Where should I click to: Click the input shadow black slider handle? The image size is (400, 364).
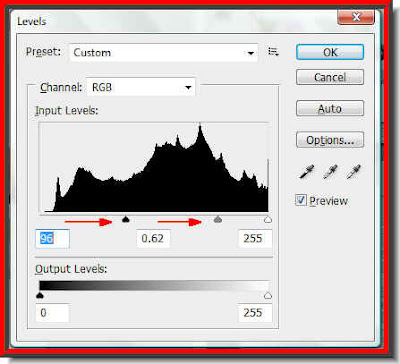point(125,219)
